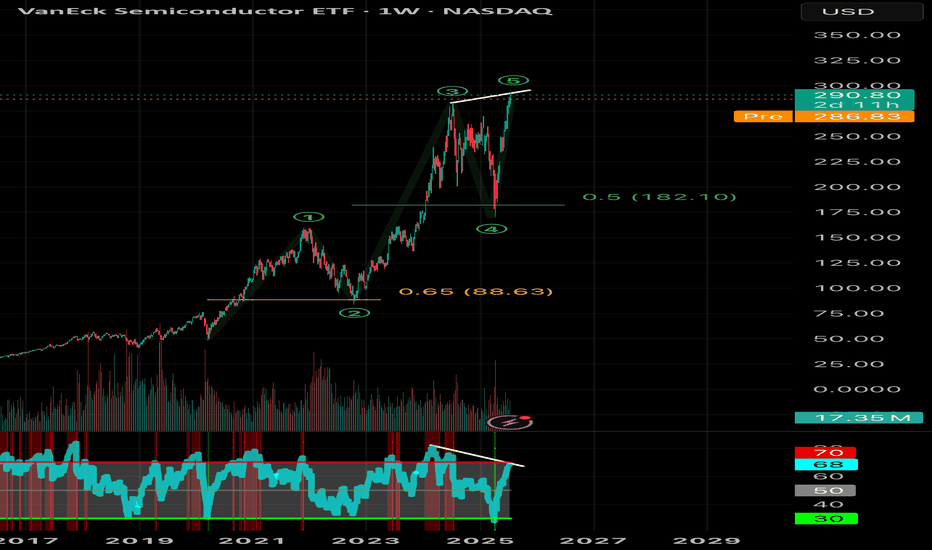Click the cyan RSI 68 value label

(x=826, y=464)
